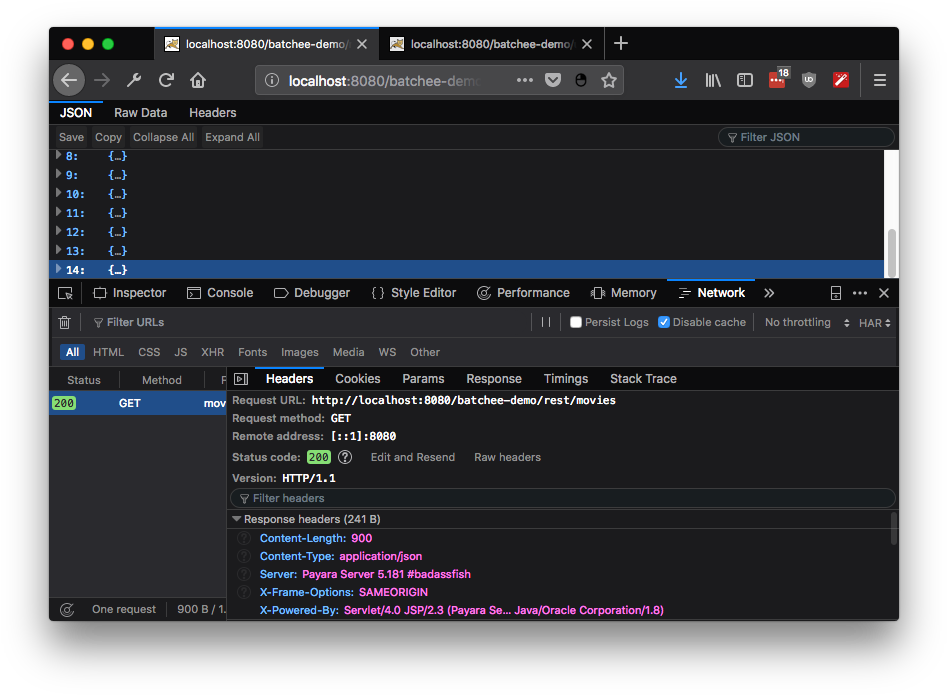Click Collapse All in the JSON viewer

coord(163,136)
